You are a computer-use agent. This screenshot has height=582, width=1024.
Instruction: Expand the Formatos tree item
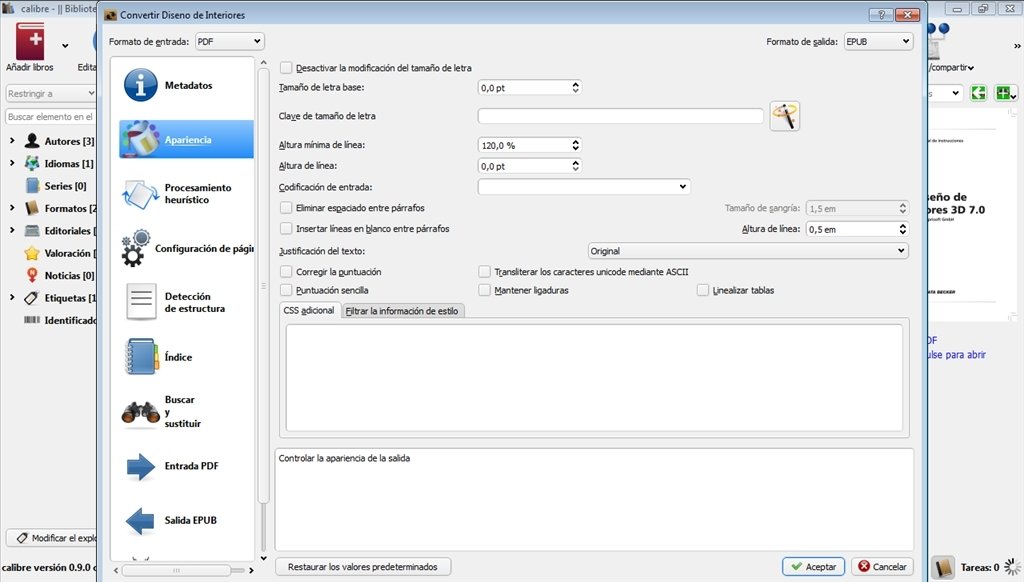pyautogui.click(x=12, y=208)
